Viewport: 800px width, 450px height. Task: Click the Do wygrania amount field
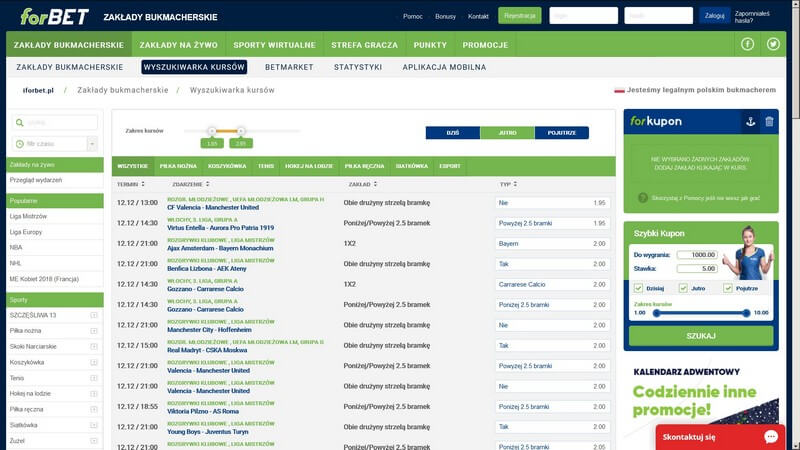click(697, 255)
